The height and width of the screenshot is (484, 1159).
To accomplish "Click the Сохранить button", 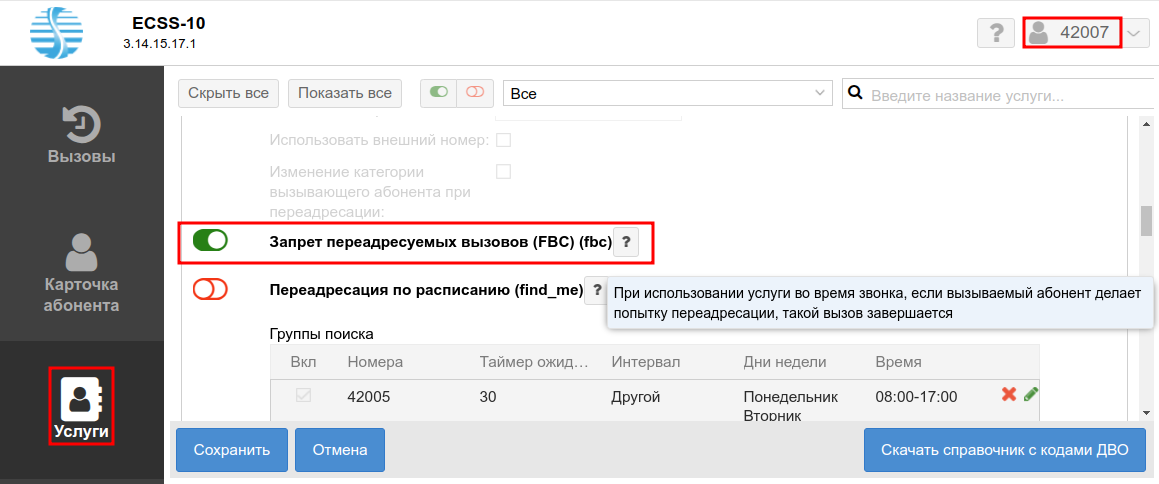I will click(x=232, y=450).
